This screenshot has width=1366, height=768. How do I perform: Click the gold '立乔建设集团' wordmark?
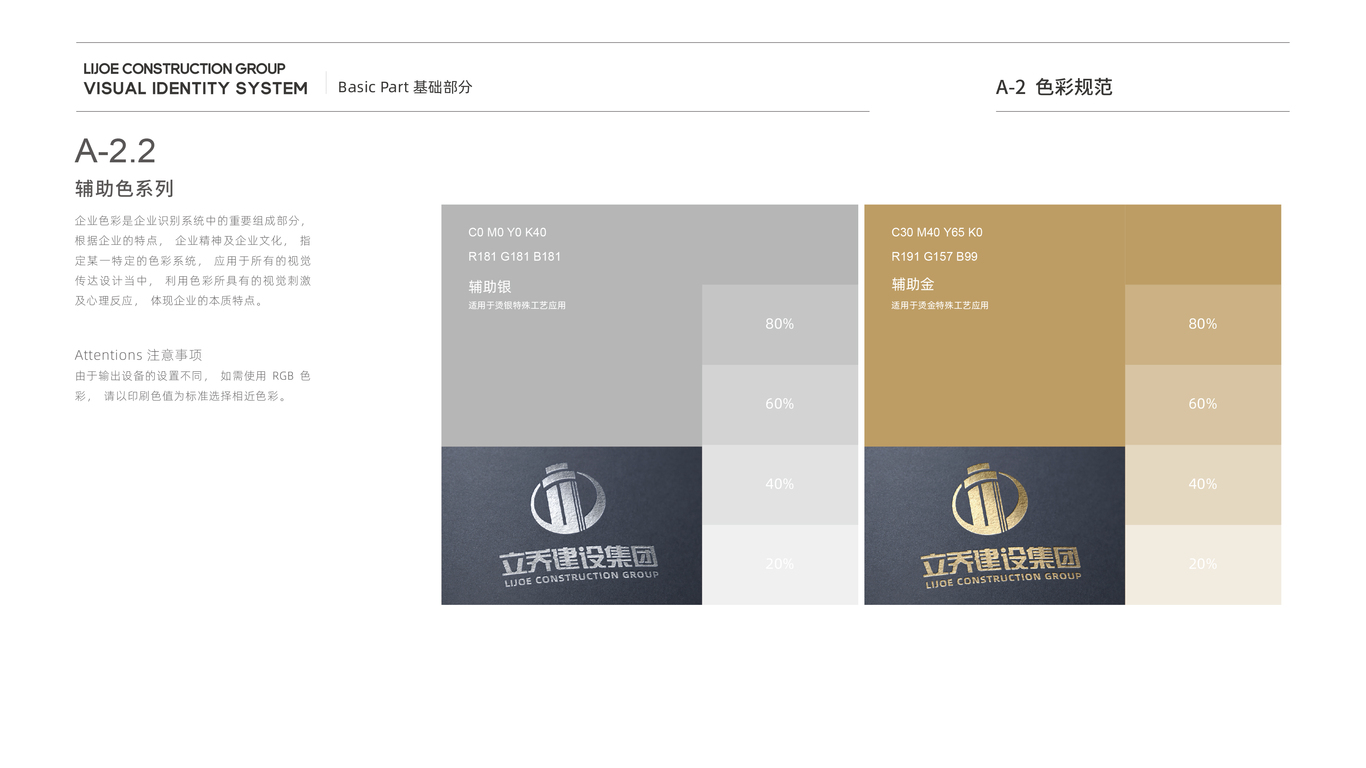coord(1001,560)
